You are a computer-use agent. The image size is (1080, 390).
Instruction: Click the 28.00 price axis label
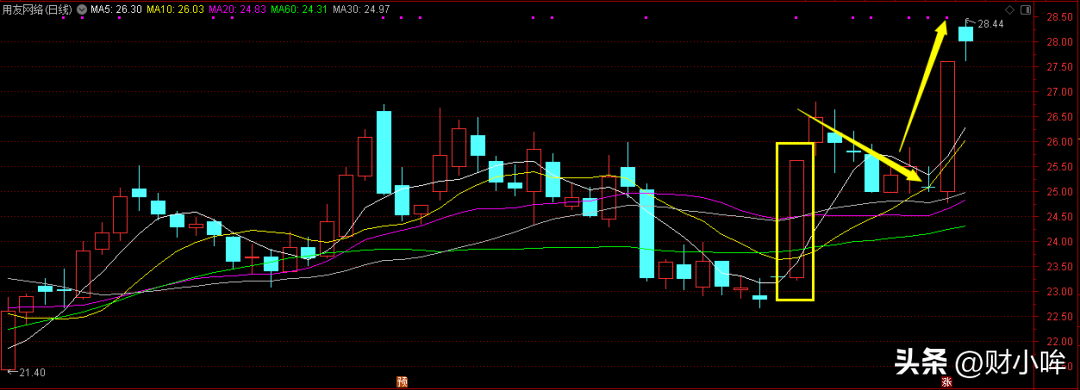click(x=1060, y=42)
